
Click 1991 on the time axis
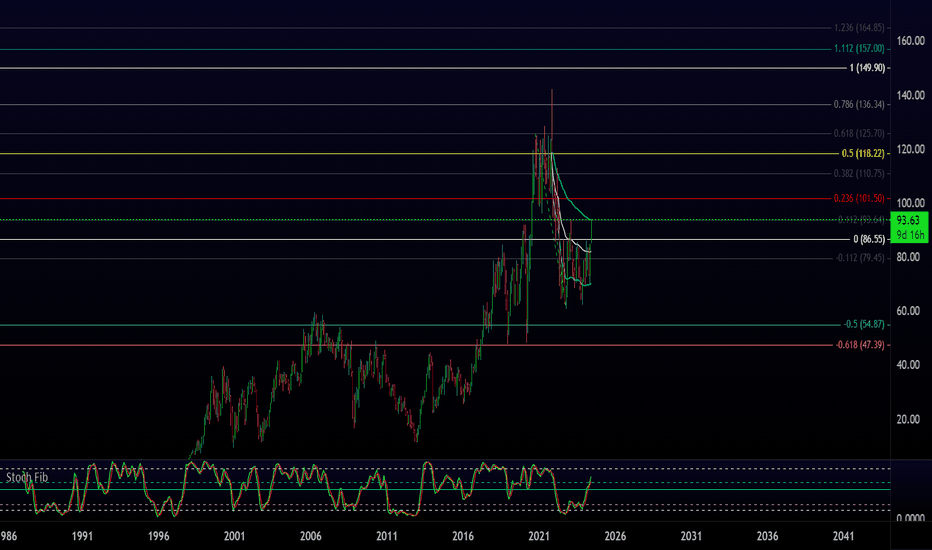(82, 536)
